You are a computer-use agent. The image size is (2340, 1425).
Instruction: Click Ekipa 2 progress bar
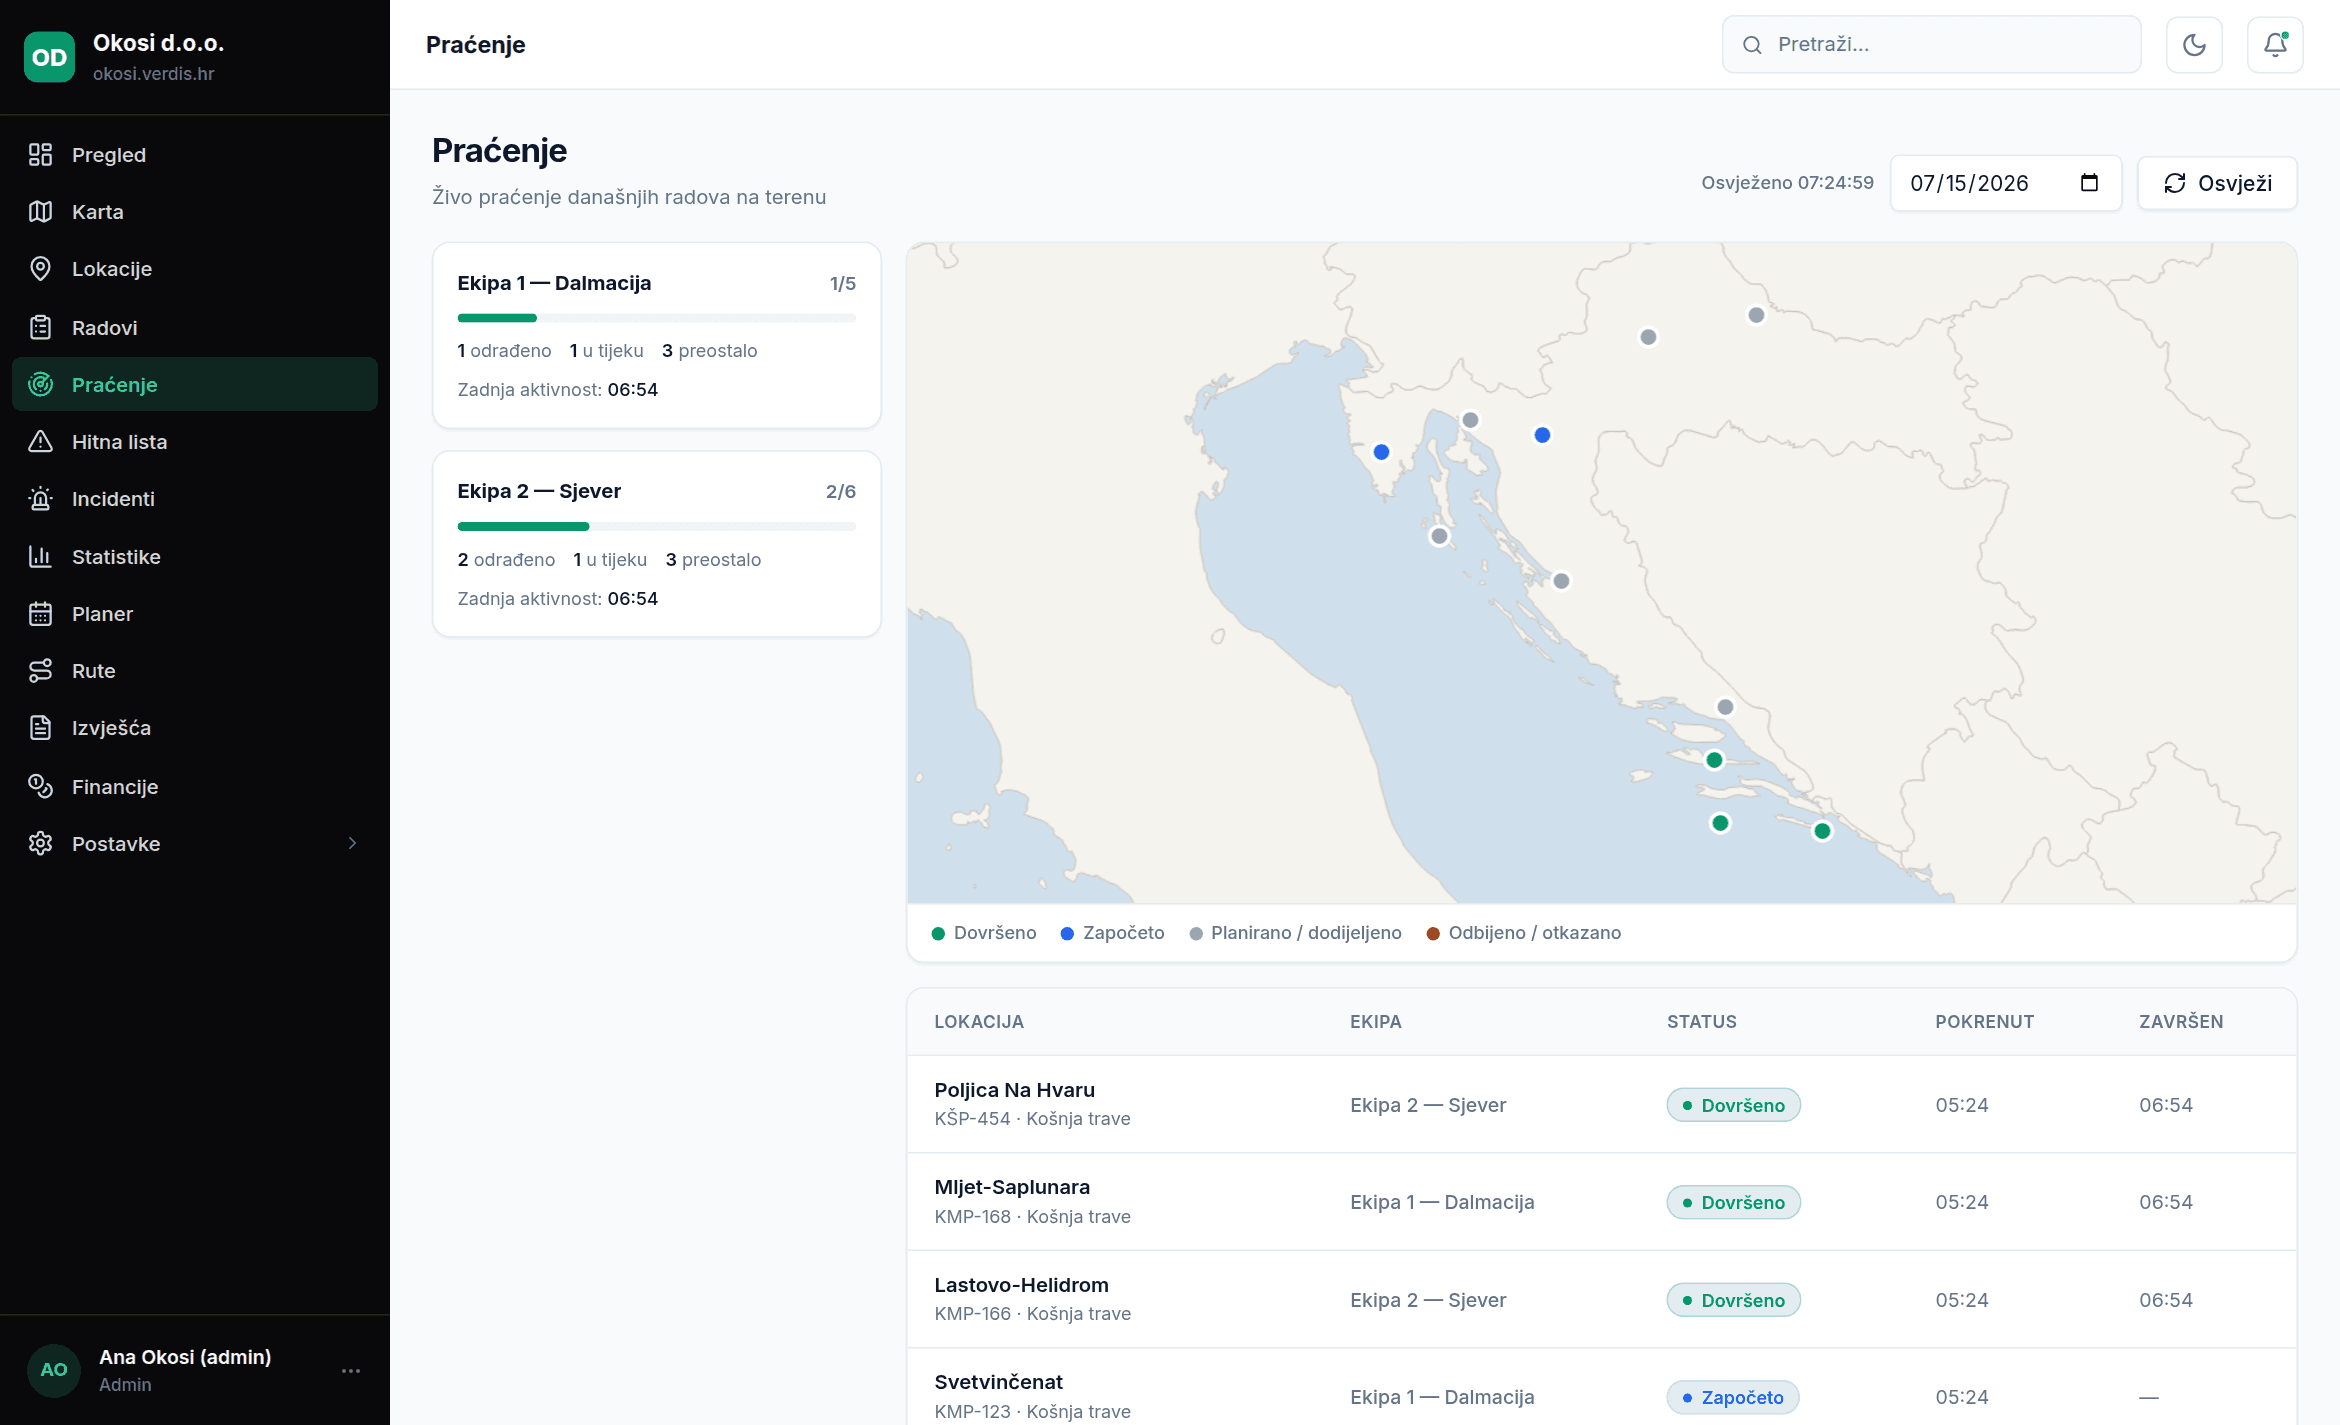[x=656, y=526]
